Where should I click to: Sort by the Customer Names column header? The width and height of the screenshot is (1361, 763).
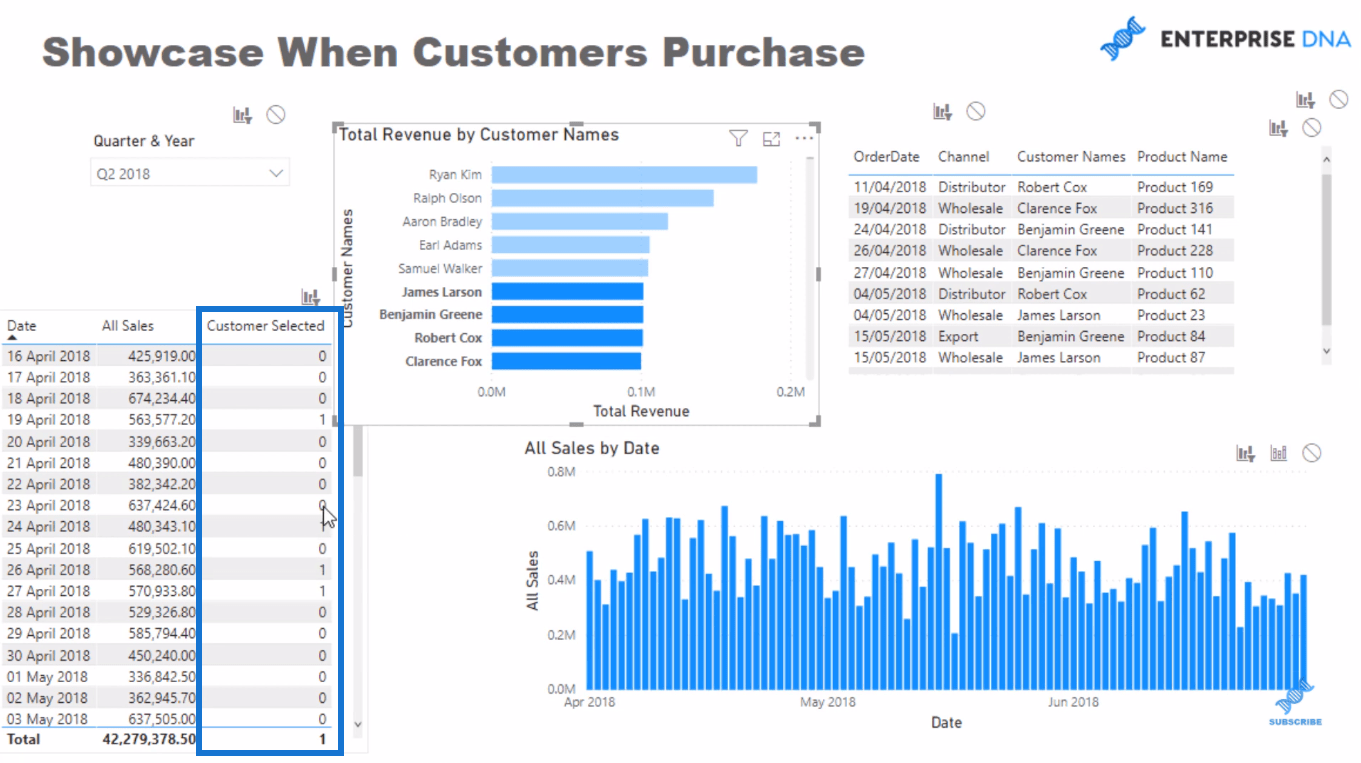click(1071, 157)
